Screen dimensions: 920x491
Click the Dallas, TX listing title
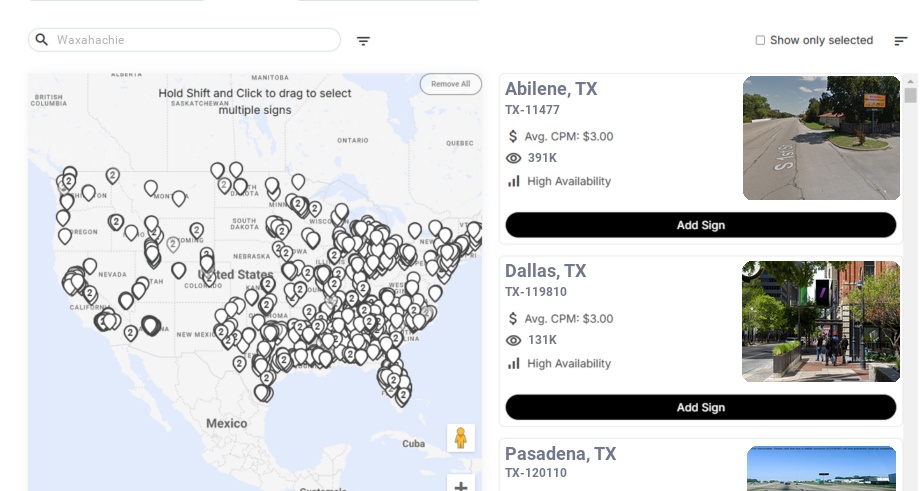click(x=545, y=271)
